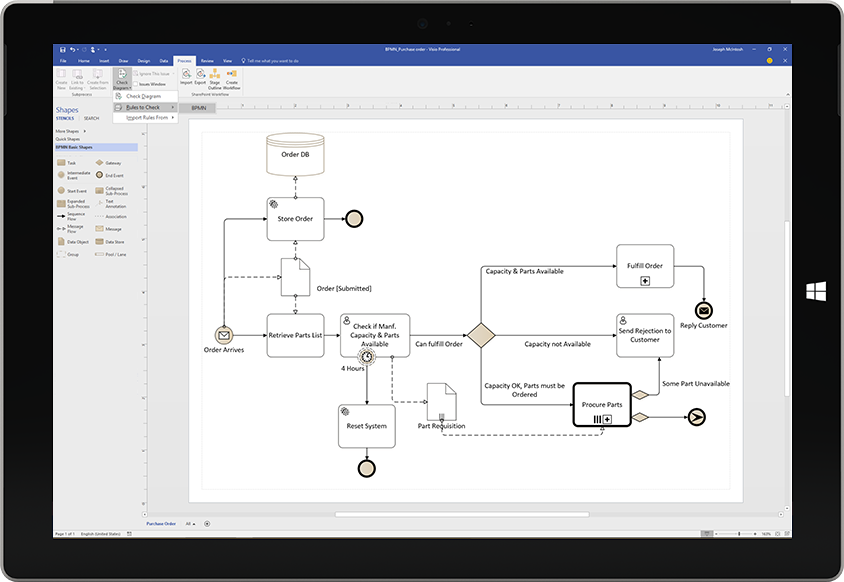The width and height of the screenshot is (844, 582).
Task: Click the zoom slider in status bar
Action: [740, 534]
